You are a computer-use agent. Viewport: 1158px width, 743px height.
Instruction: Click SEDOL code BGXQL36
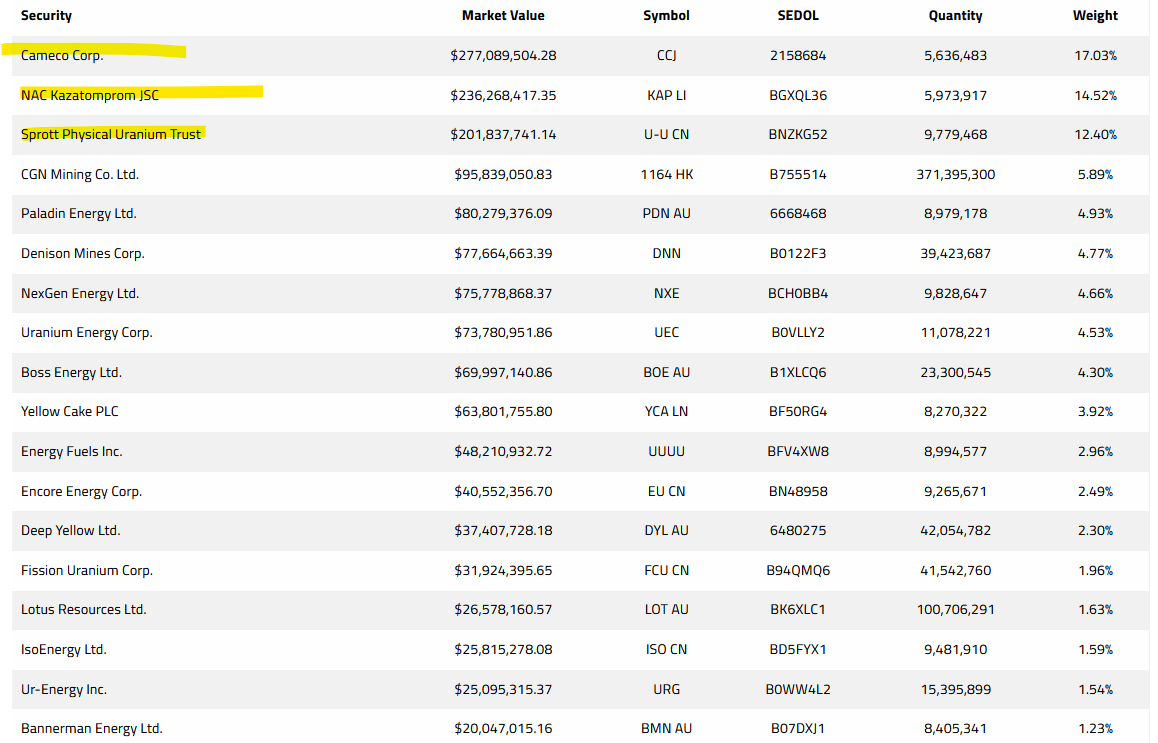point(798,95)
